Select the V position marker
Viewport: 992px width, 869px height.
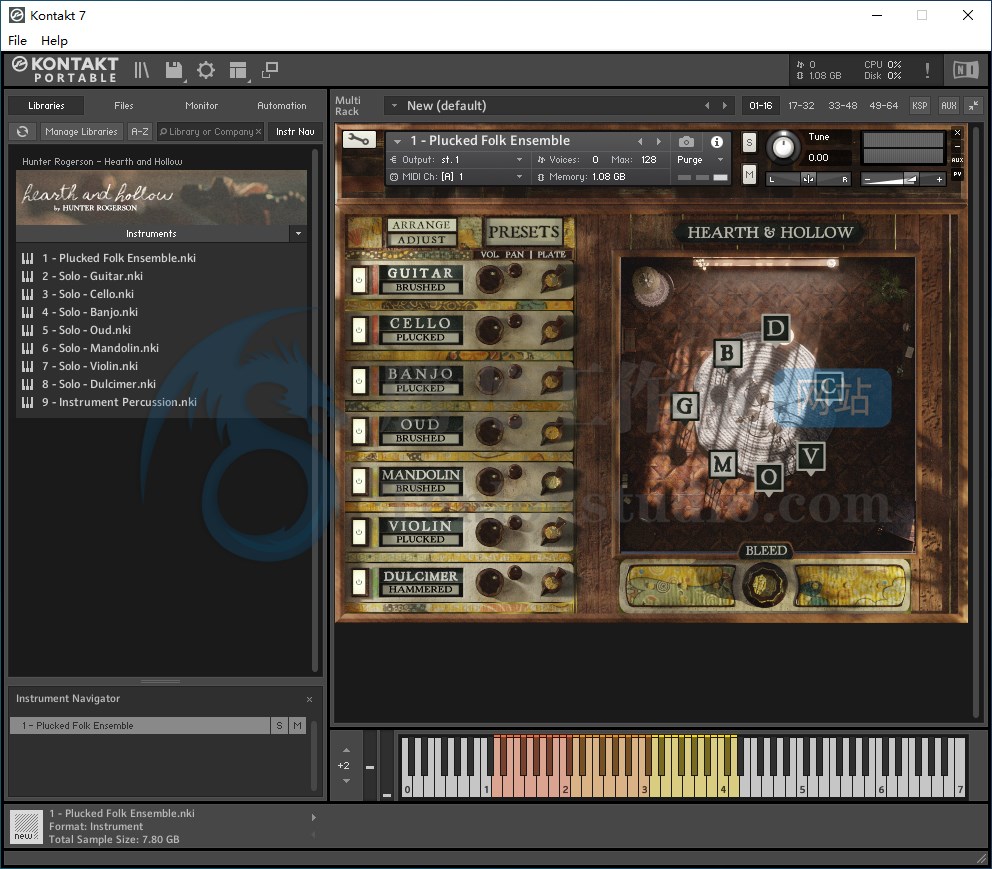pos(811,456)
